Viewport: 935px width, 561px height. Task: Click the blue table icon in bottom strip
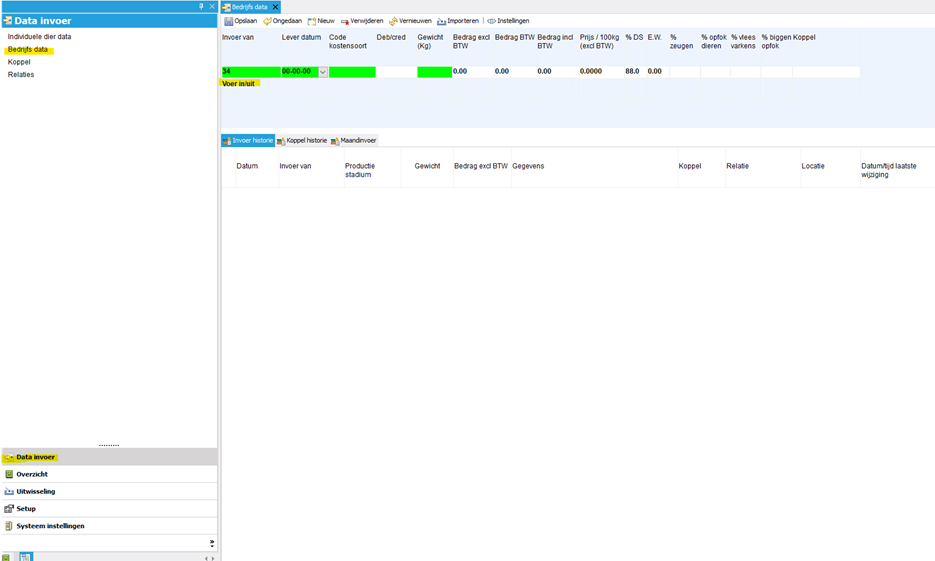pos(26,557)
